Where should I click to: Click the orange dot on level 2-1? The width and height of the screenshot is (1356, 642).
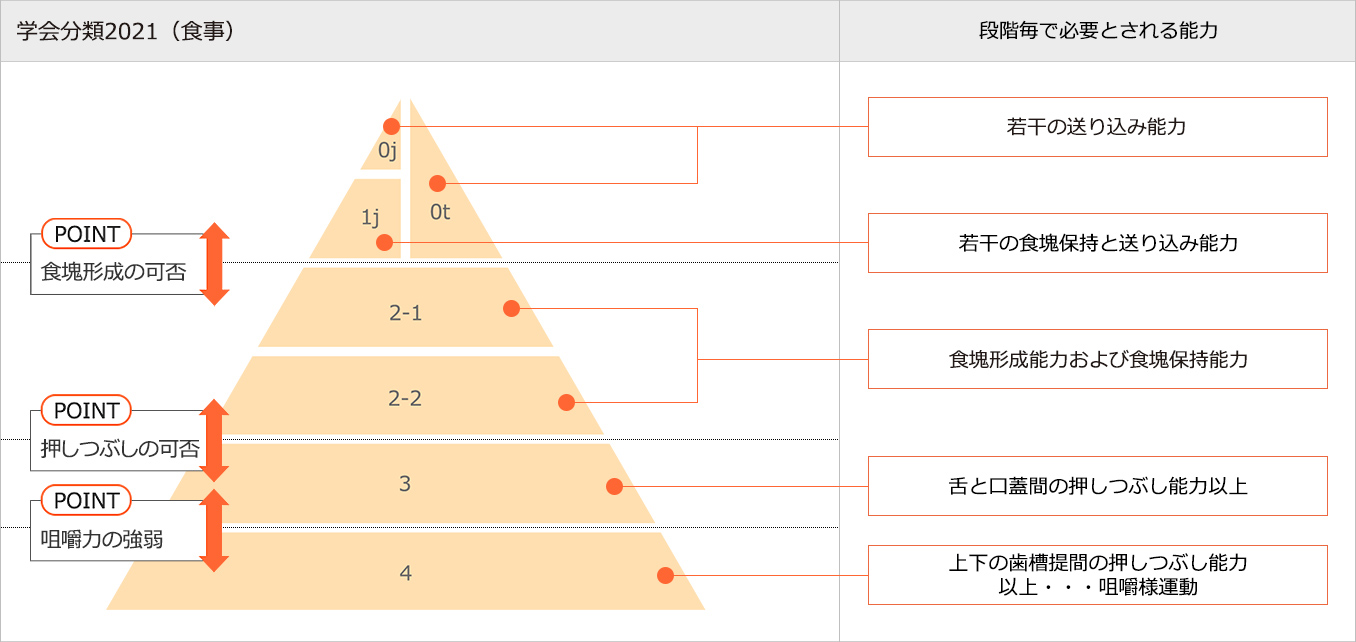[512, 308]
